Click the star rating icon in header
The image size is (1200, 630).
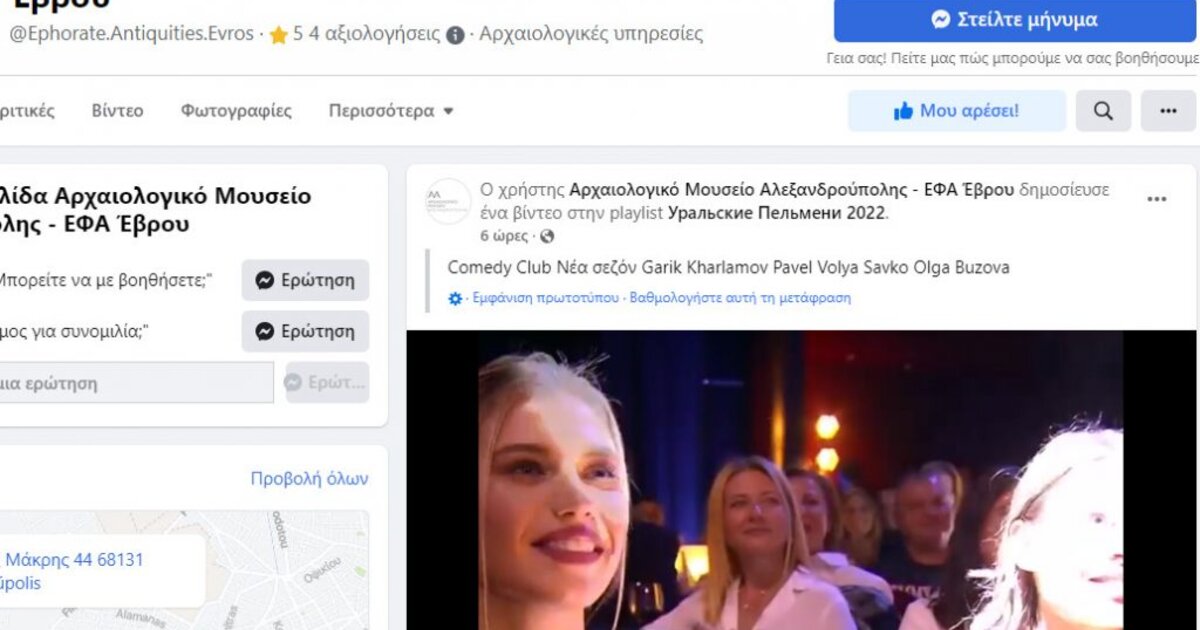[x=278, y=35]
